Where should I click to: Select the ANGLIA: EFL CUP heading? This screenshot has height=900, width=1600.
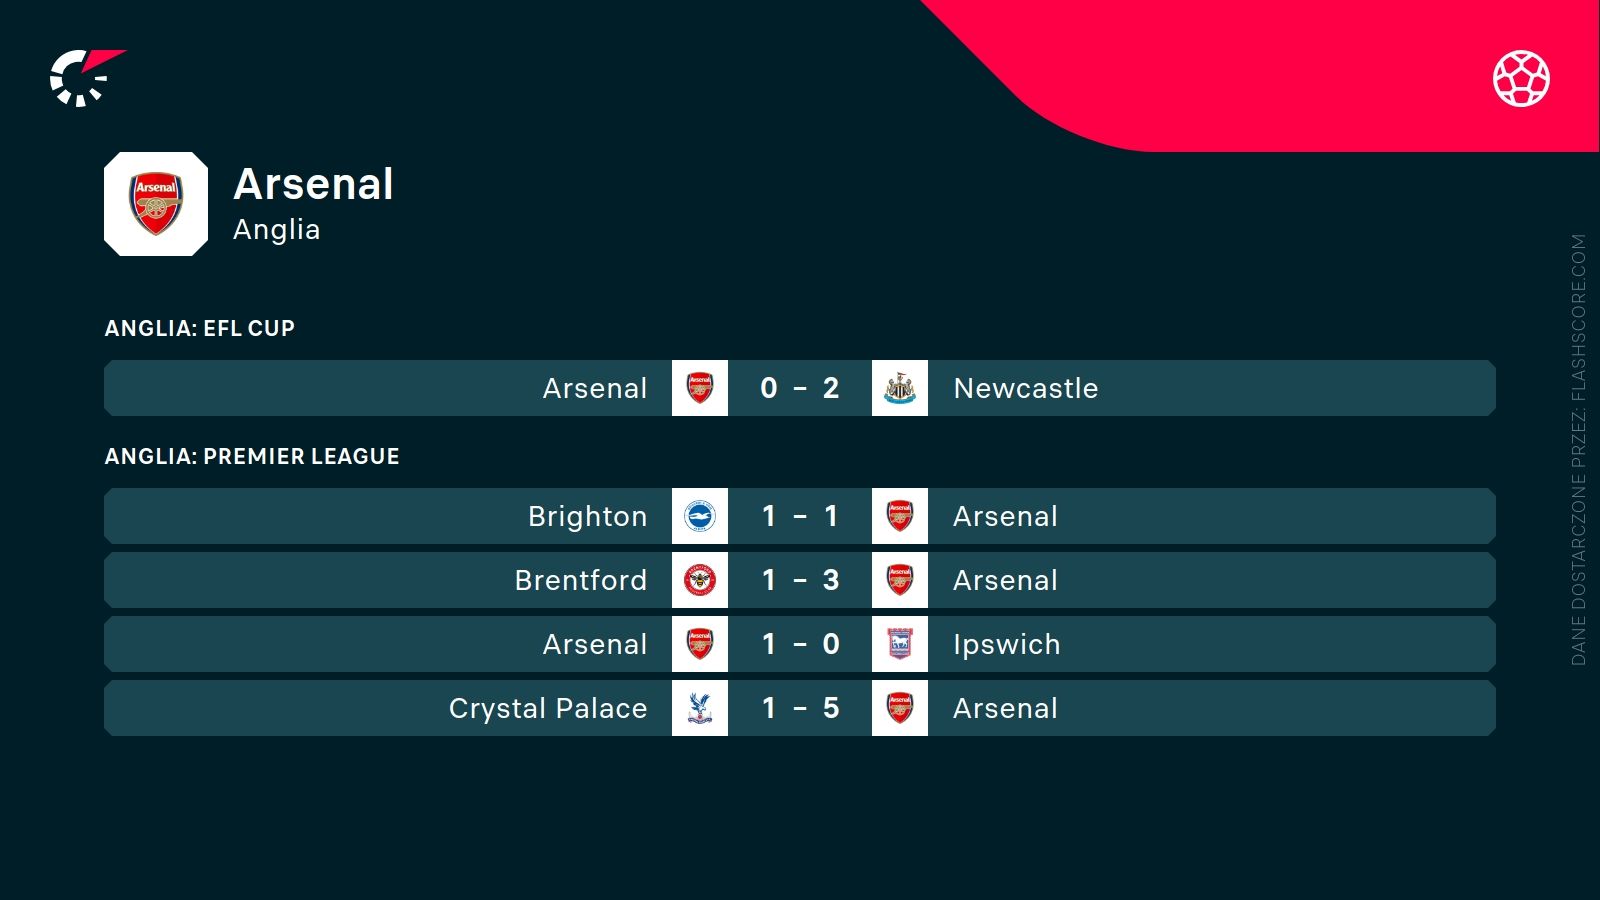[200, 328]
